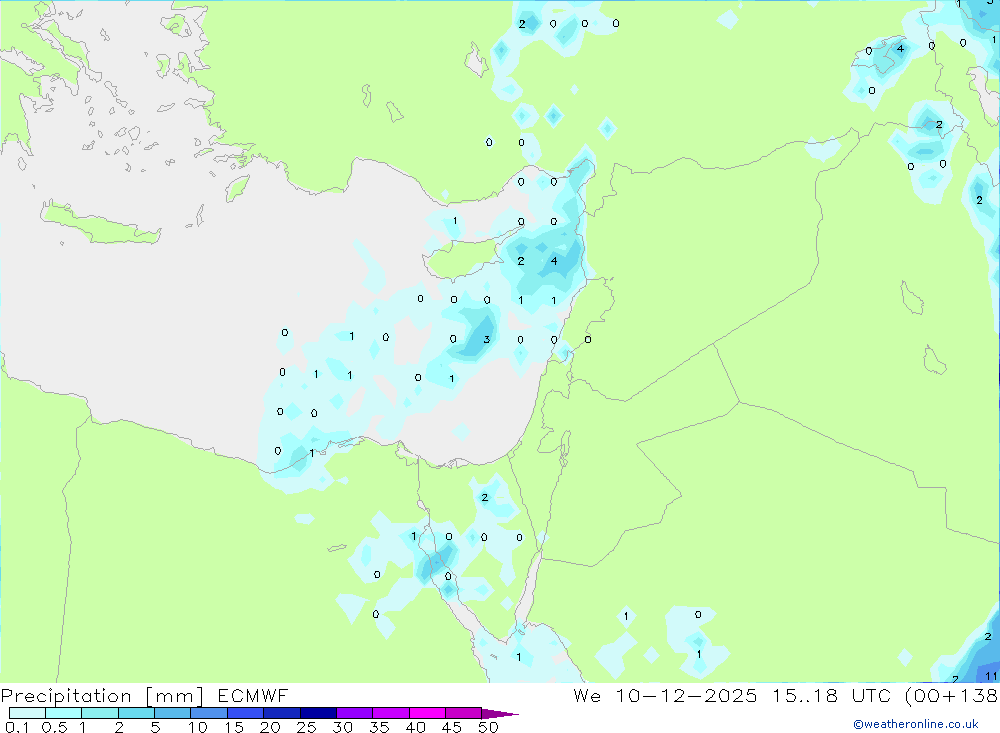The height and width of the screenshot is (733, 1000).
Task: Click the '20' legend scale label
Action: (x=270, y=727)
